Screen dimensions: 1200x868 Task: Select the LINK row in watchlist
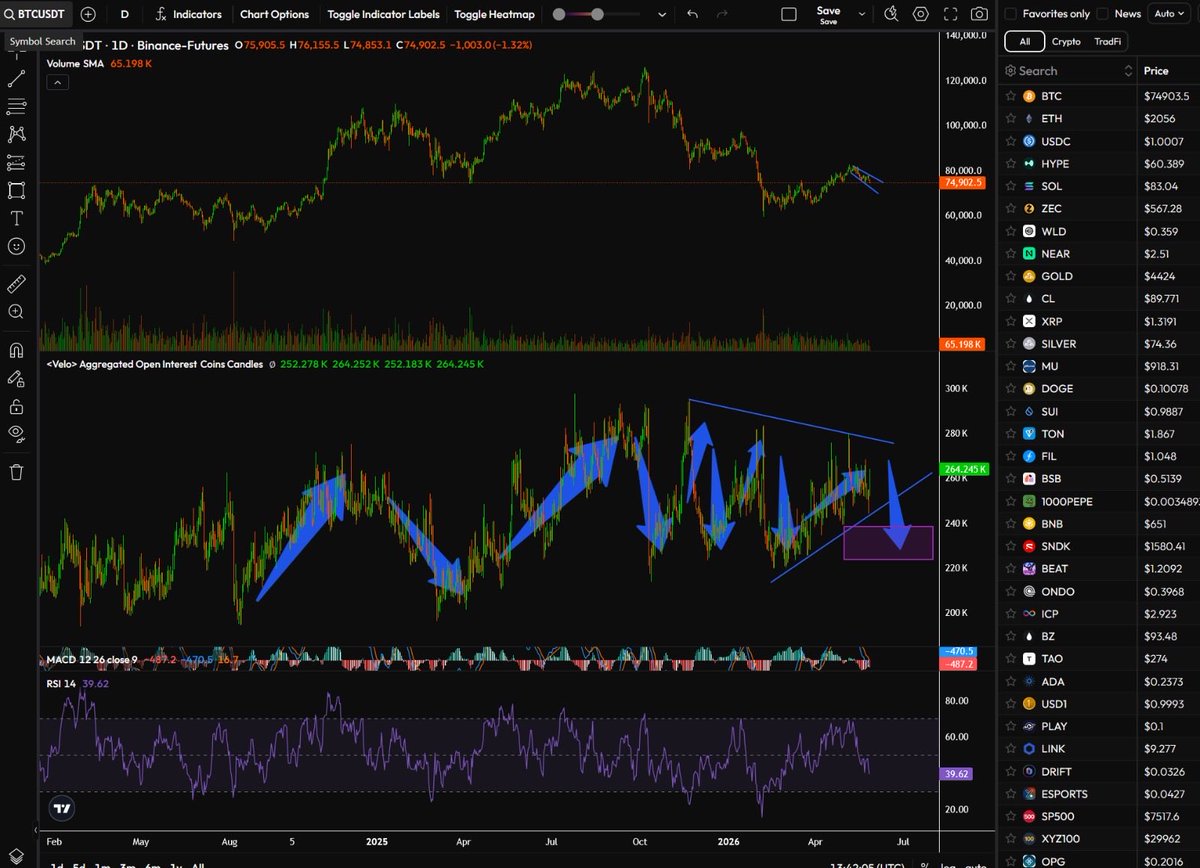(x=1098, y=748)
